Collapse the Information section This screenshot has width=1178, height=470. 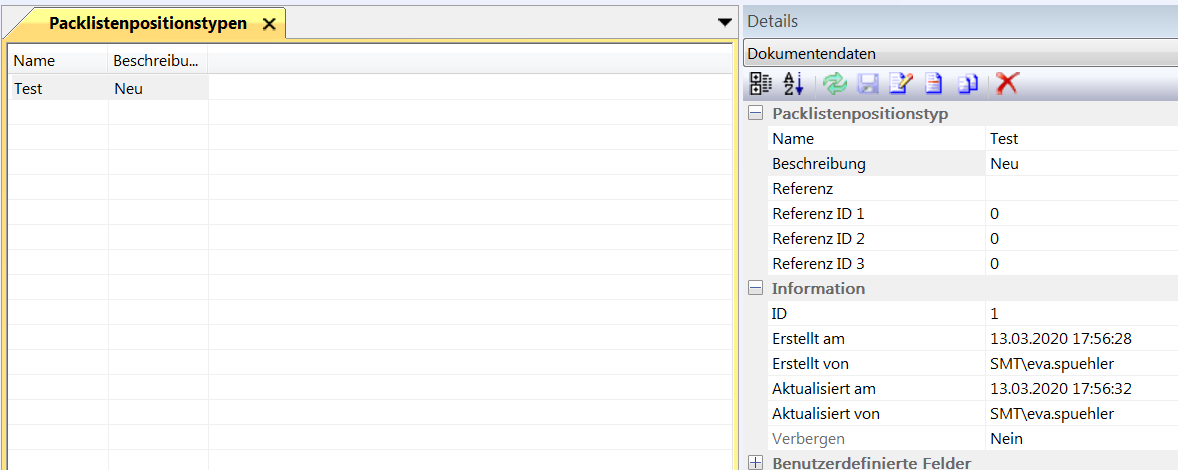(756, 289)
